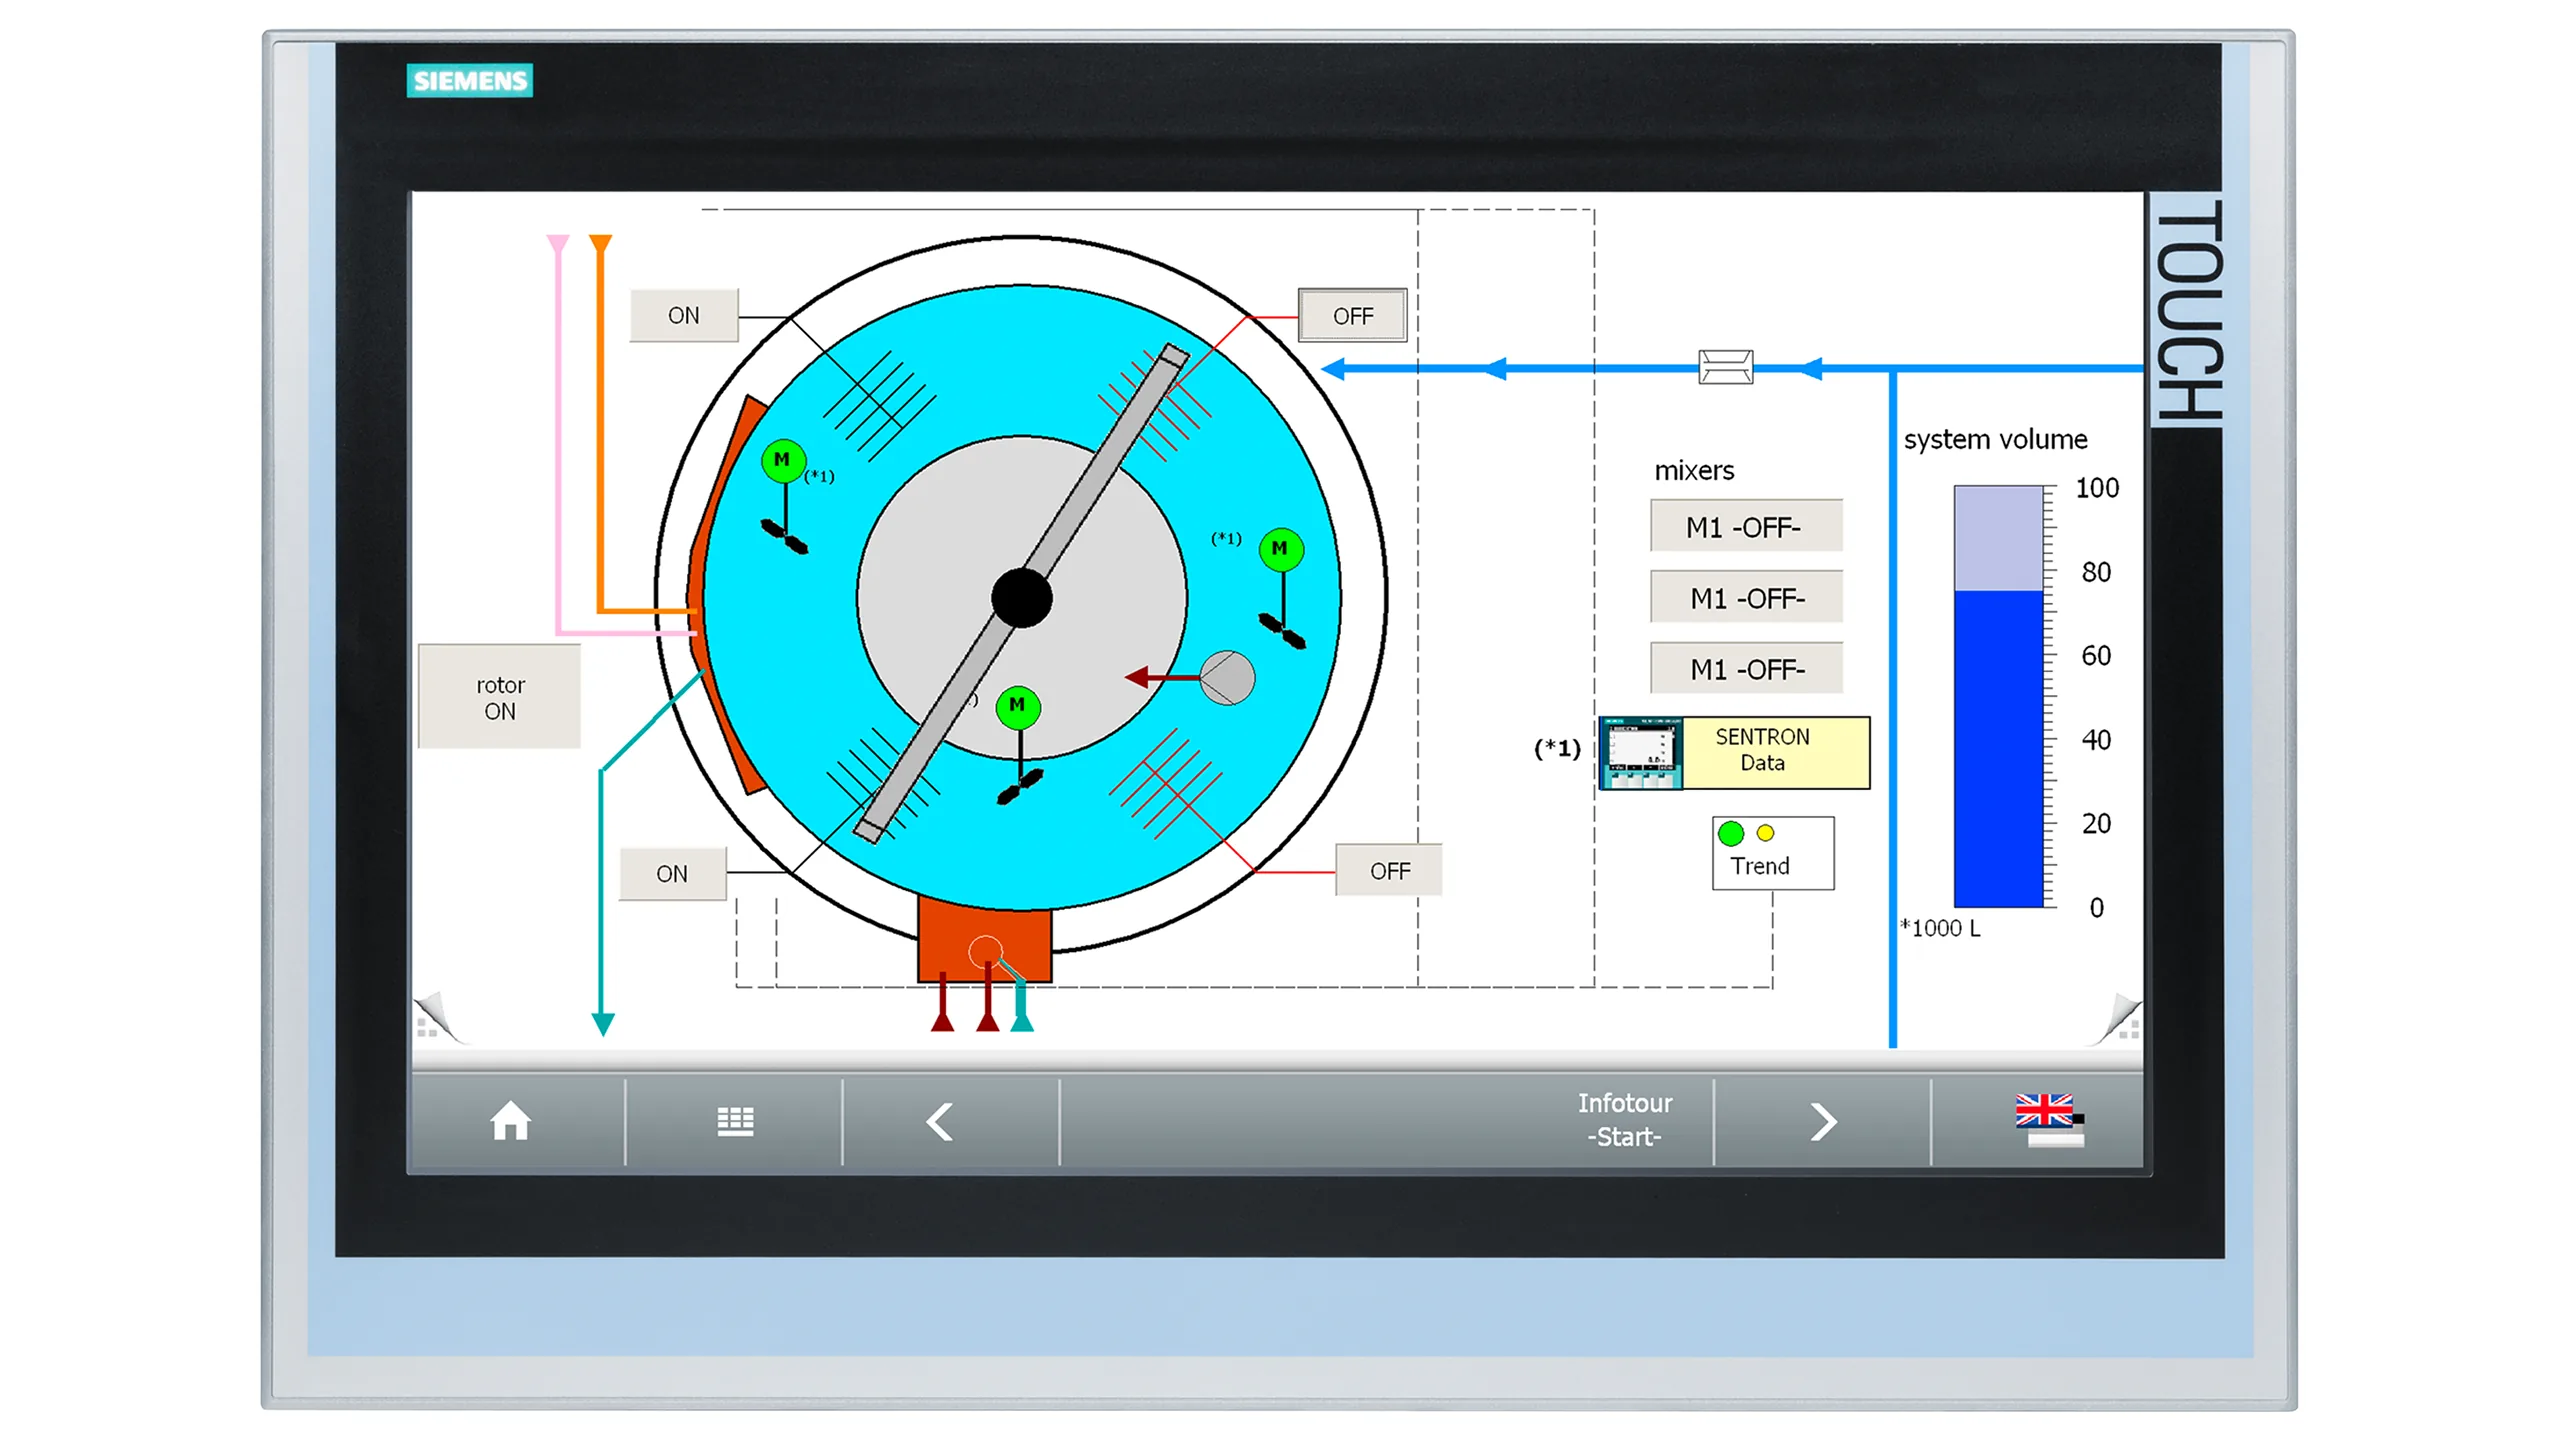Switch language with the UK flag icon
The width and height of the screenshot is (2560, 1440).
pos(2048,1122)
